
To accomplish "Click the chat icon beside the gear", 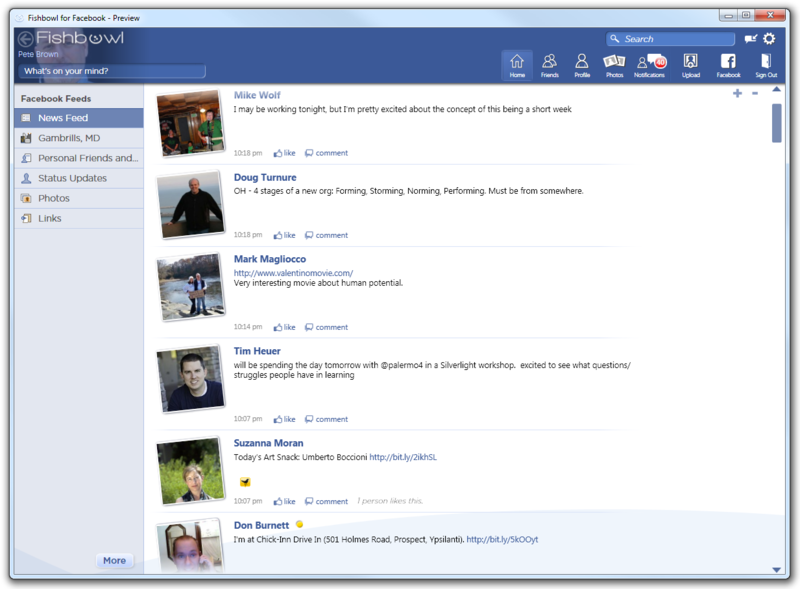I will [750, 39].
